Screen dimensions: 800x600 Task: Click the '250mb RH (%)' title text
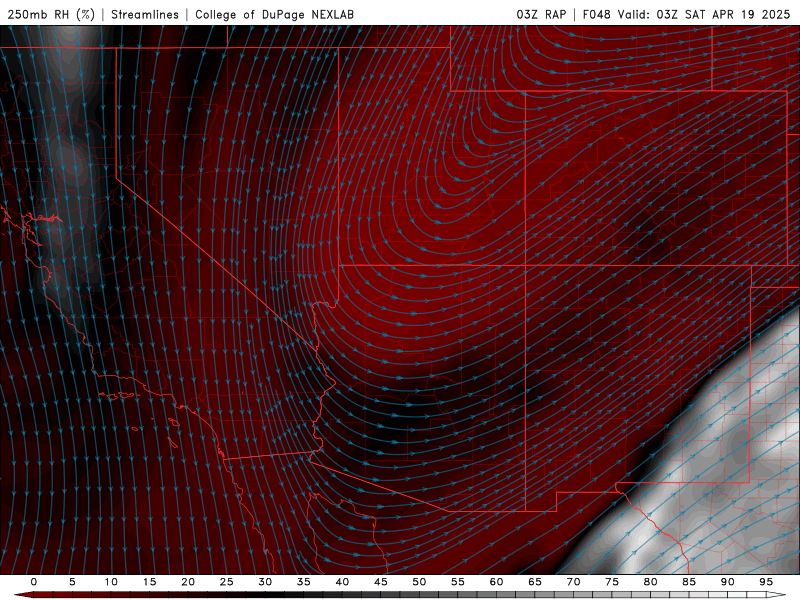[51, 14]
